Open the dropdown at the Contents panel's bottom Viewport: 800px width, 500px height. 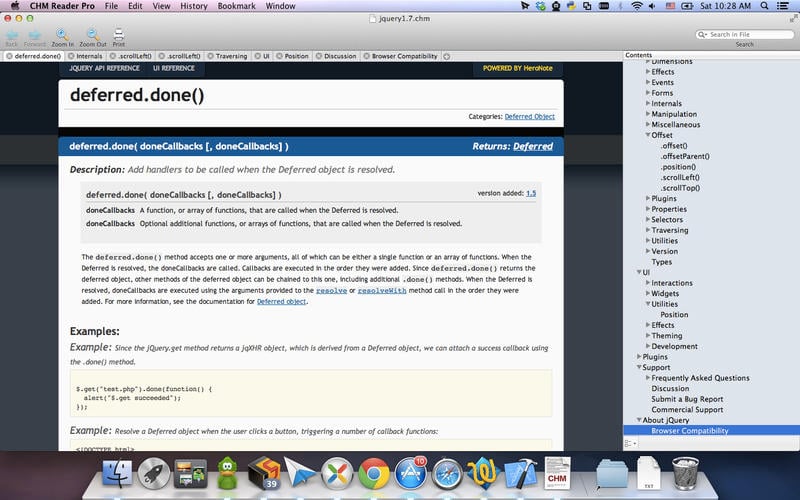click(631, 444)
